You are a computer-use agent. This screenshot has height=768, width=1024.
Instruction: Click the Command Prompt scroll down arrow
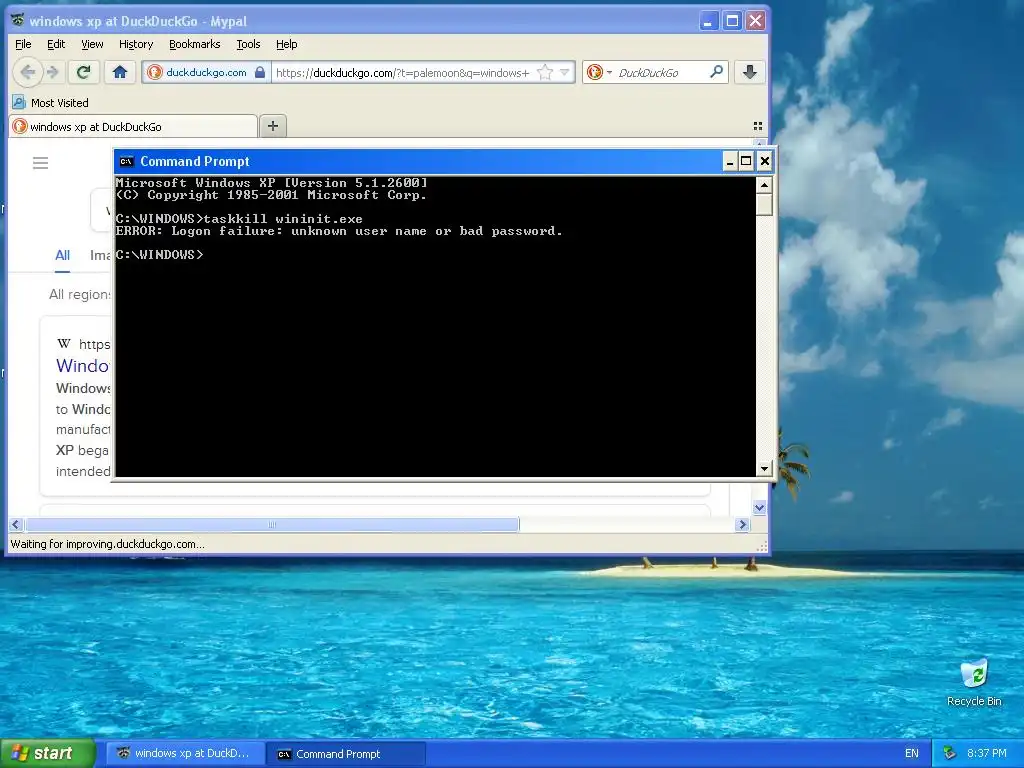(764, 468)
